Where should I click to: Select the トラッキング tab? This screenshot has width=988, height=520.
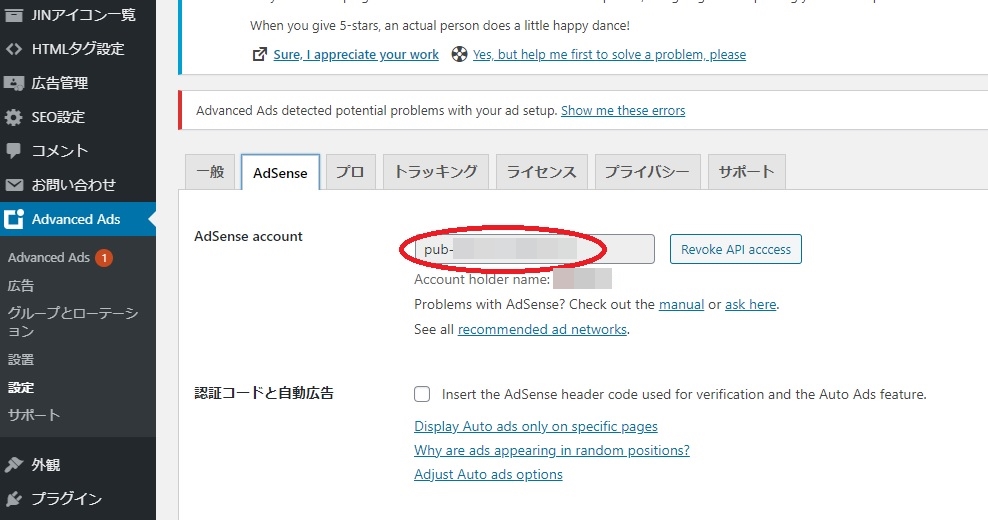tap(435, 172)
